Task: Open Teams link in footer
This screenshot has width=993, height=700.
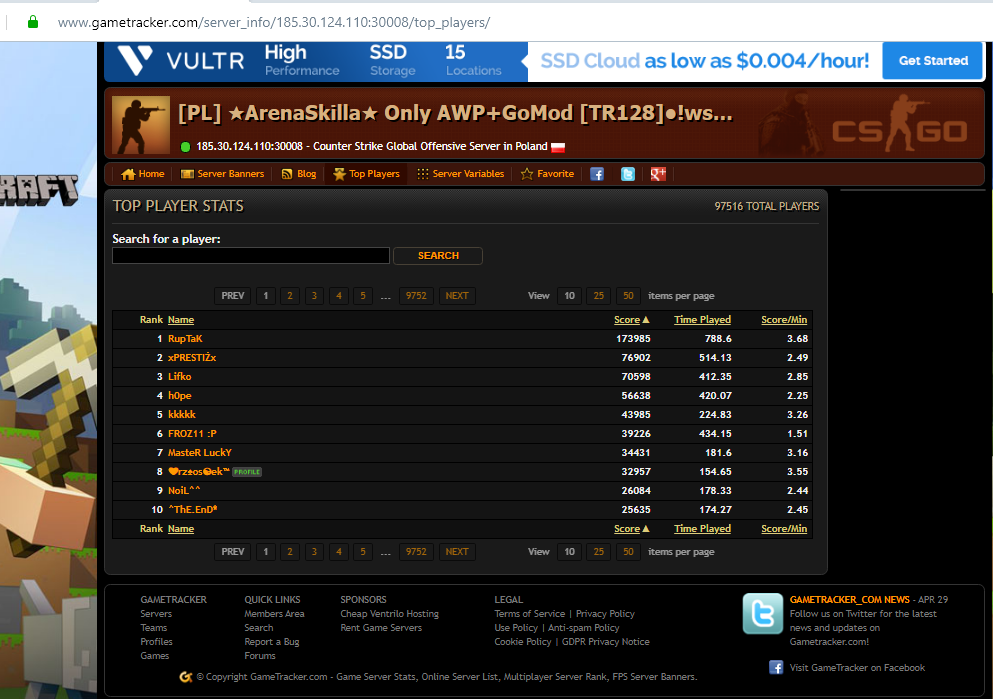Action: pyautogui.click(x=154, y=628)
